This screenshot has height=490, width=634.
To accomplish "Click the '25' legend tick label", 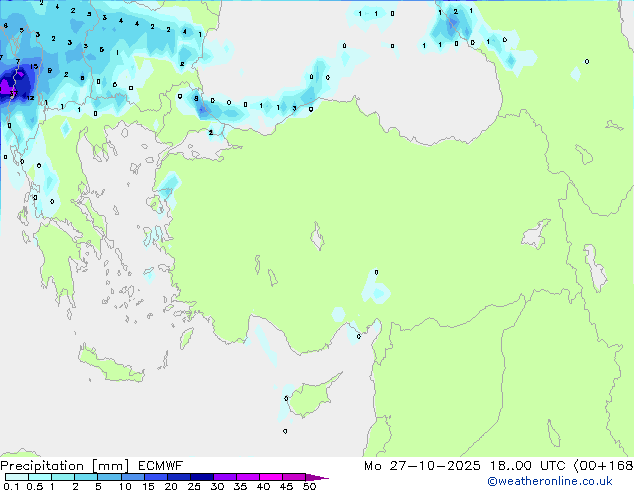I will 194,486.
